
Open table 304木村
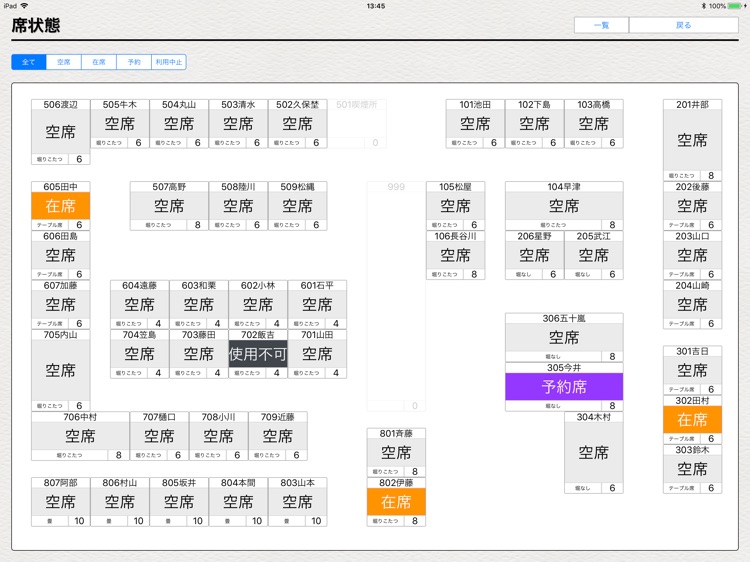[x=593, y=453]
